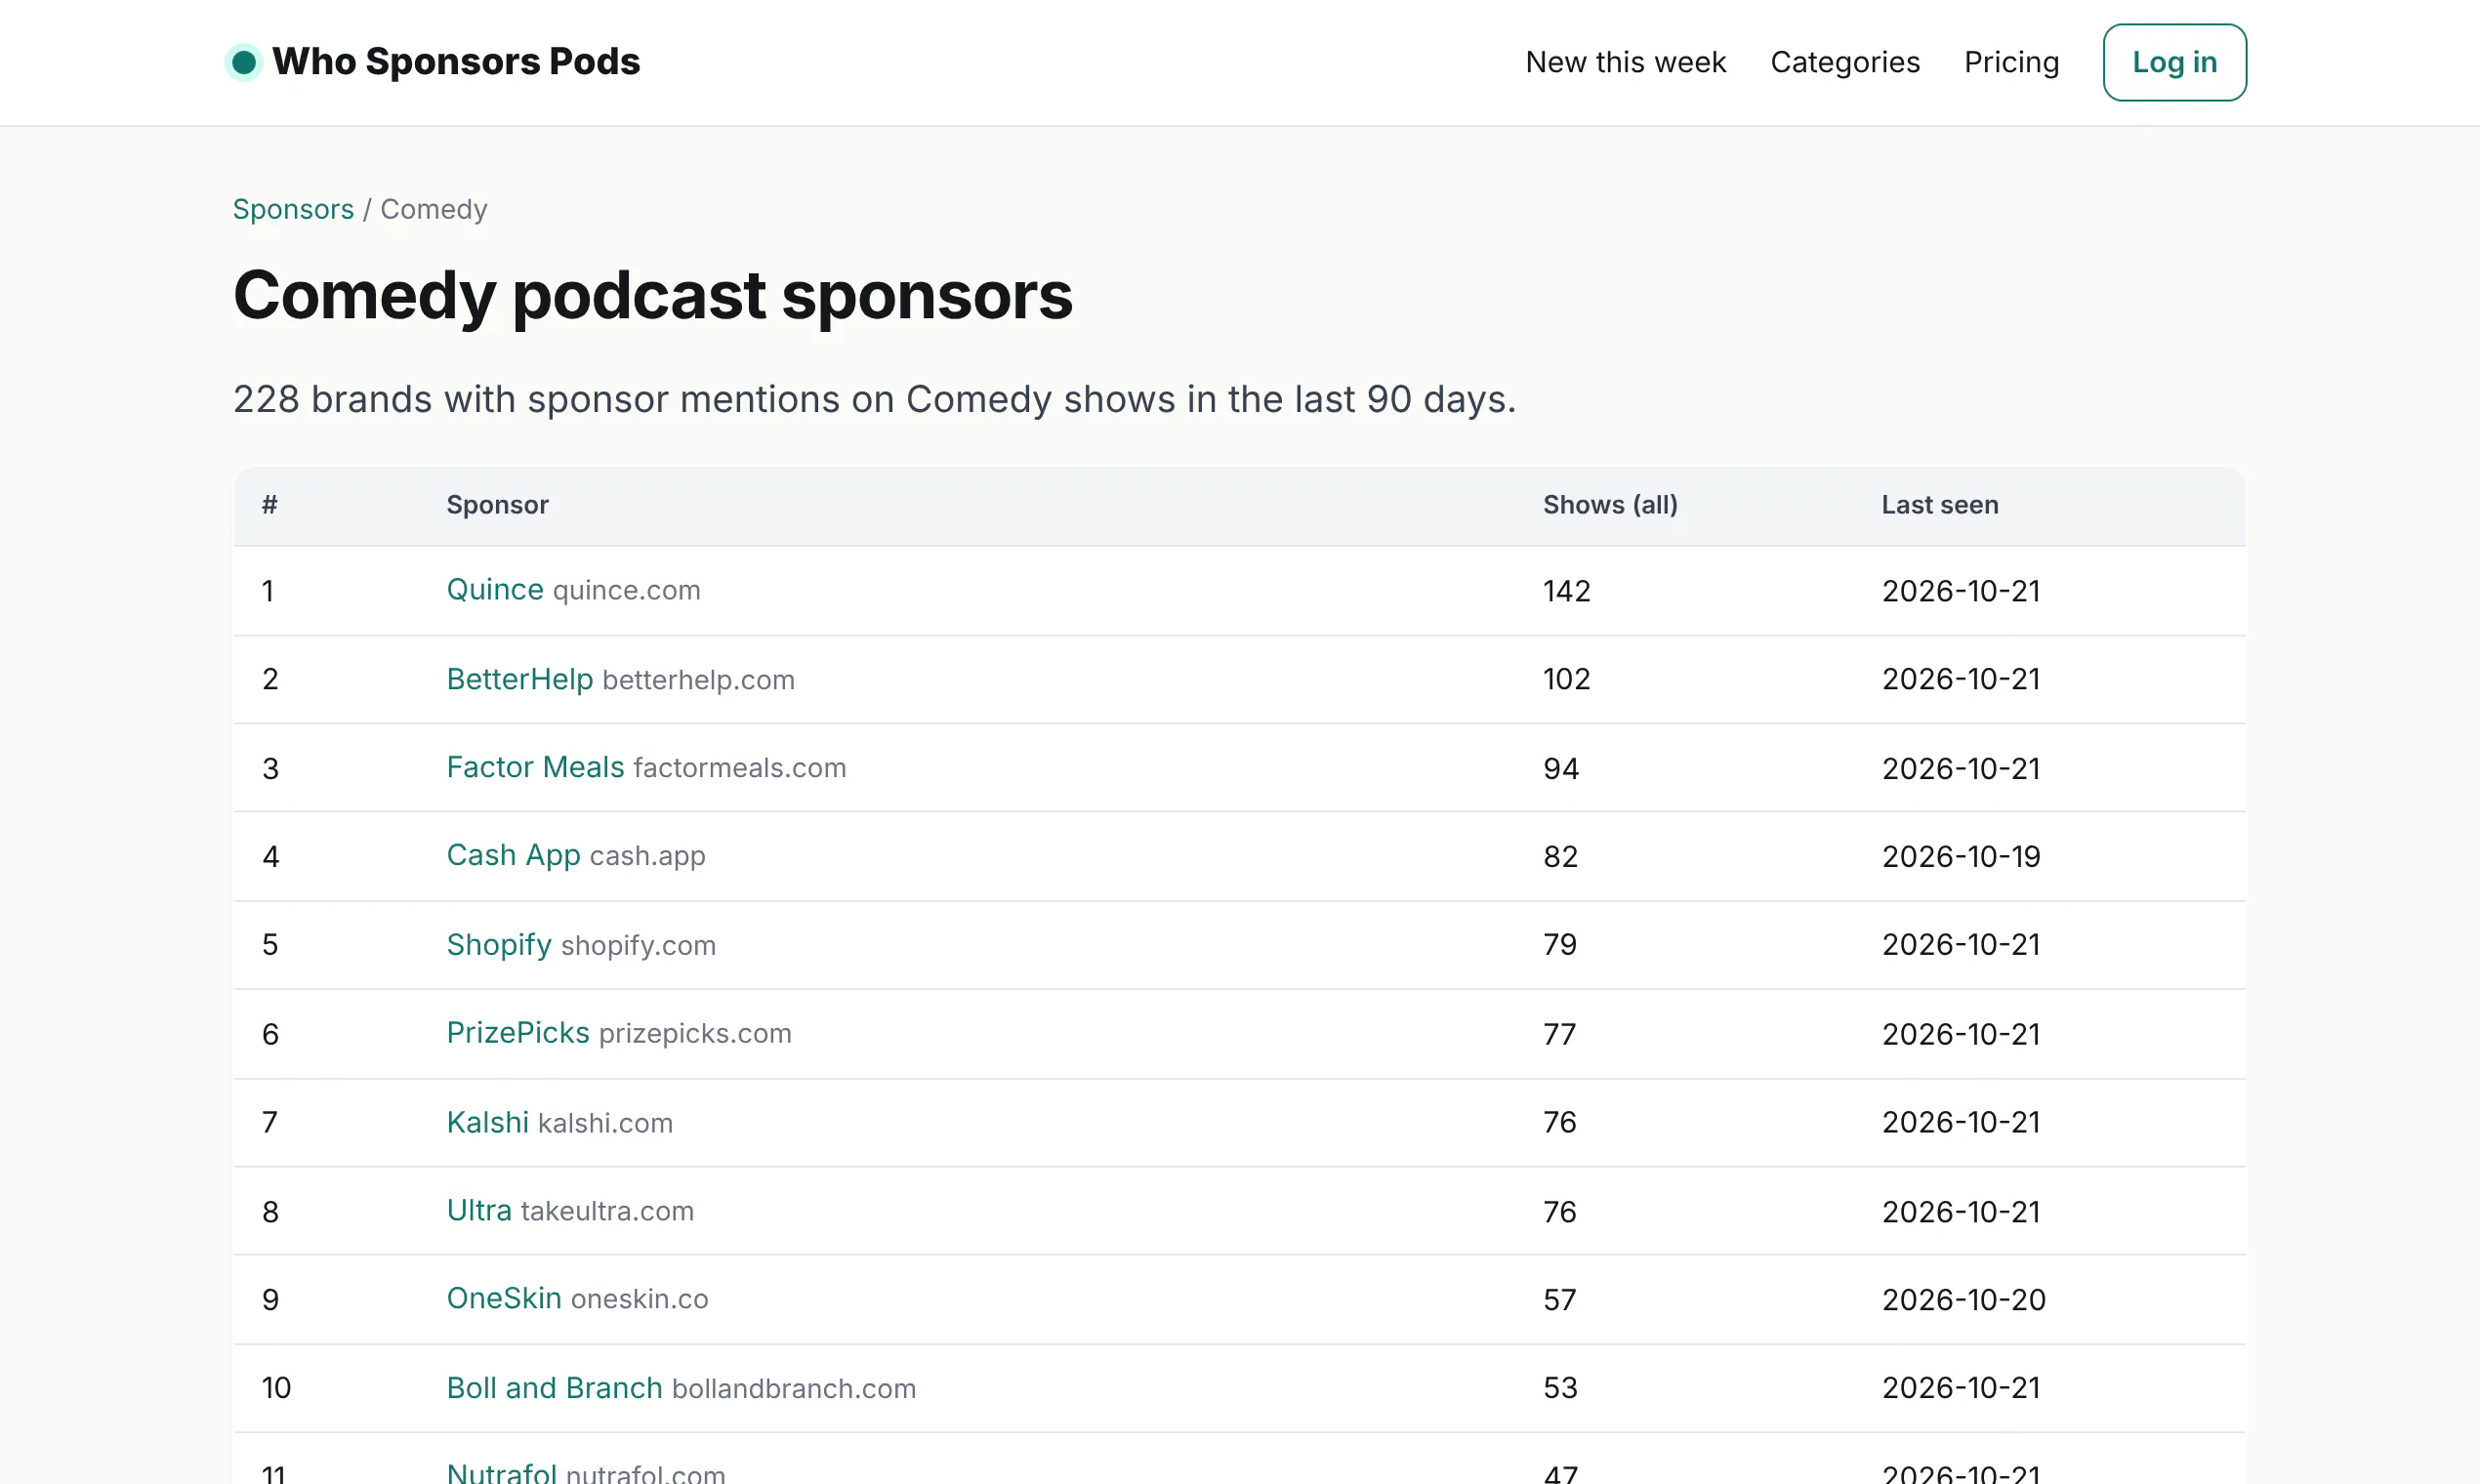Click the 2026-10-19 date for Cash App
2480x1484 pixels.
(x=1961, y=857)
